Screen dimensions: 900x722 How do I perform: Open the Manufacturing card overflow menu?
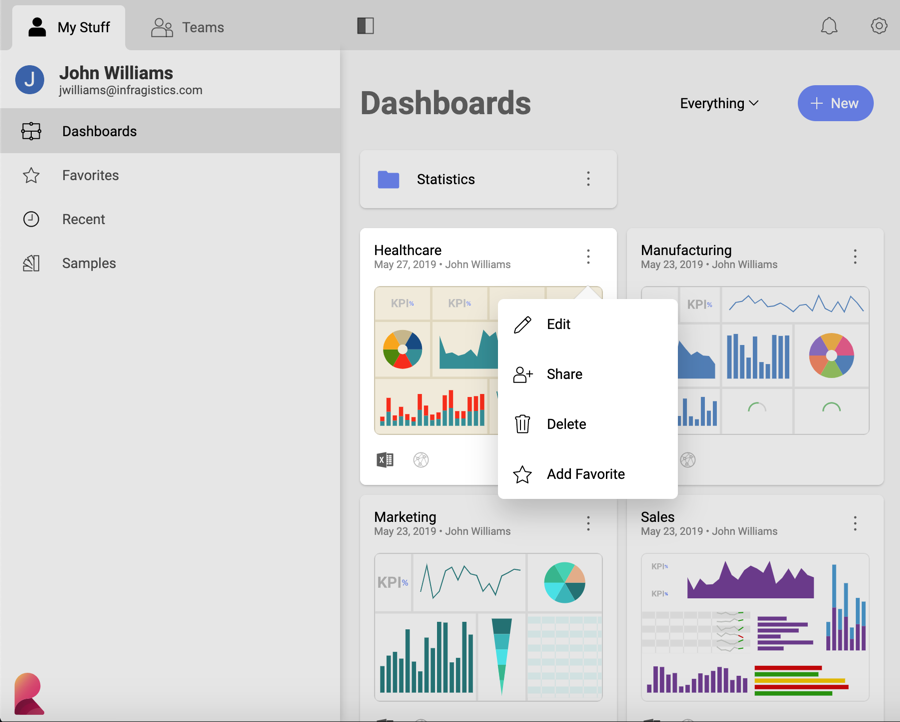click(855, 257)
